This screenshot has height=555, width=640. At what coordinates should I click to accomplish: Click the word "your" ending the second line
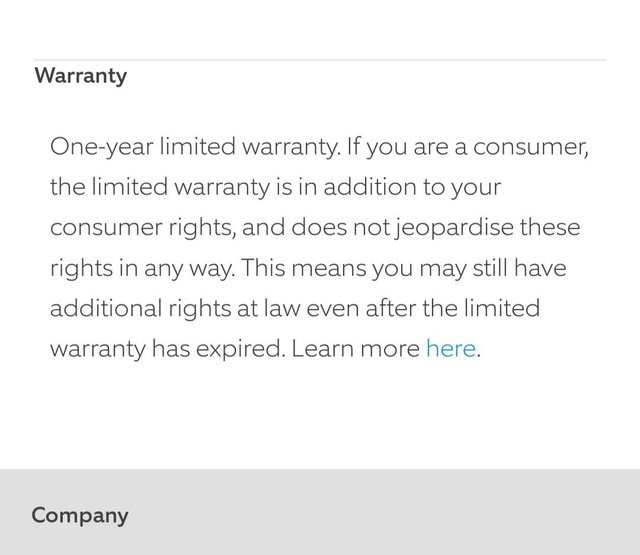click(x=476, y=188)
